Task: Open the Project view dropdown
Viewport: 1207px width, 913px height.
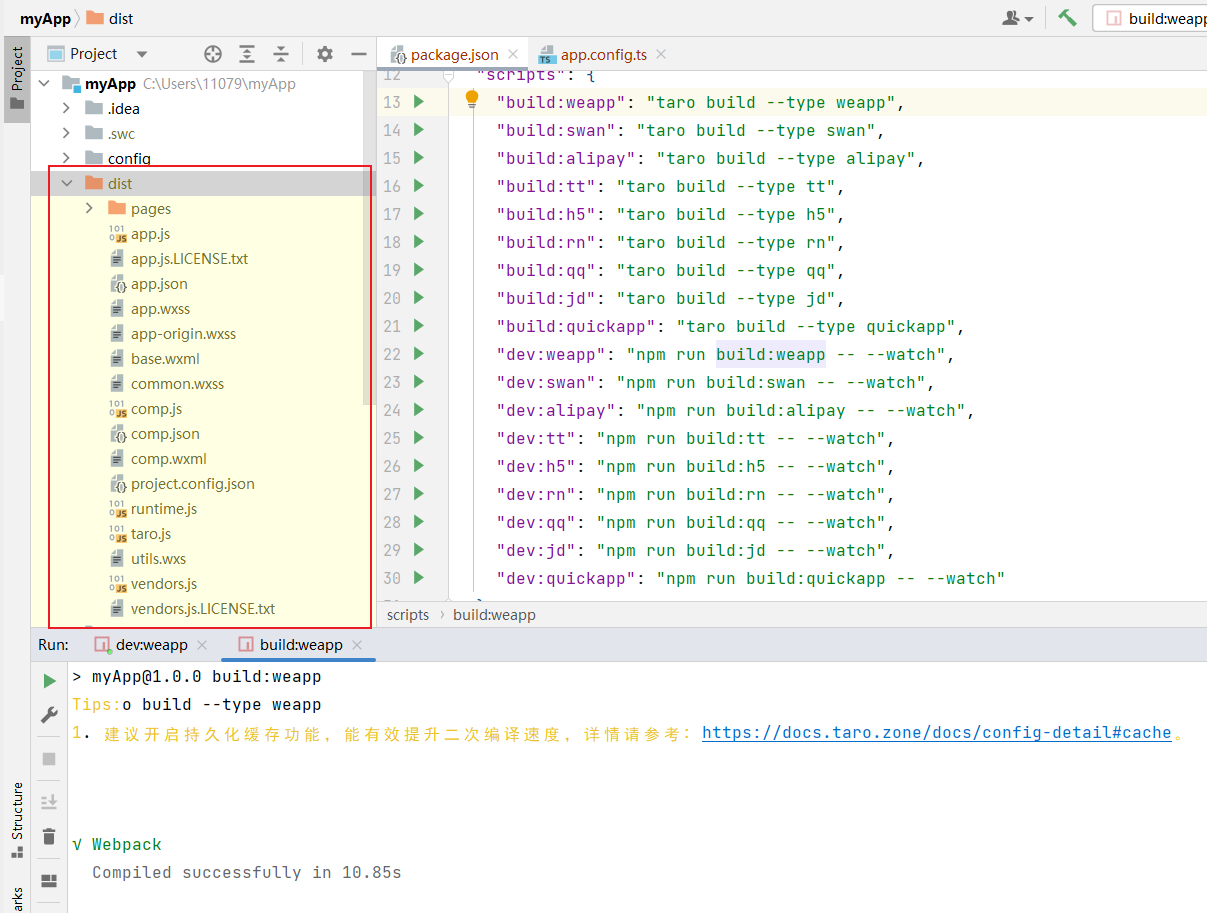Action: (x=141, y=54)
